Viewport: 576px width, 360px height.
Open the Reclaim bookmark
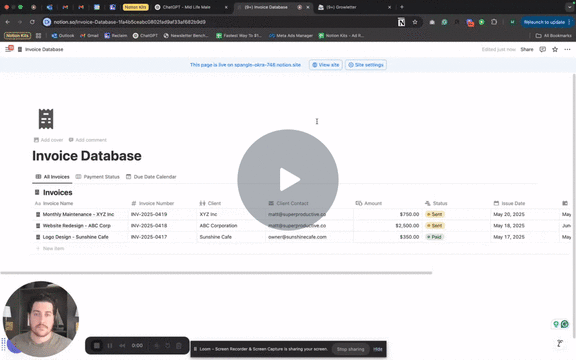[x=116, y=36]
